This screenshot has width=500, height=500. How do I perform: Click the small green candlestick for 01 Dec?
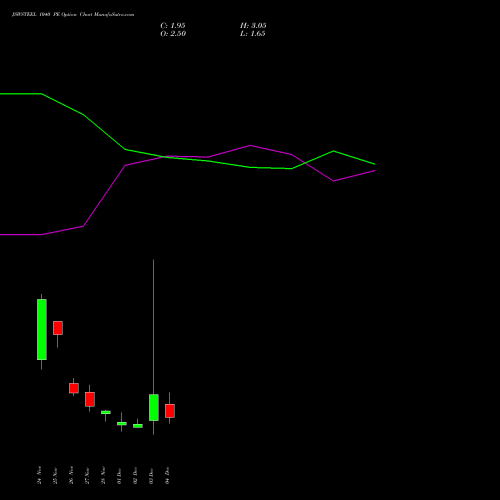[x=122, y=423]
